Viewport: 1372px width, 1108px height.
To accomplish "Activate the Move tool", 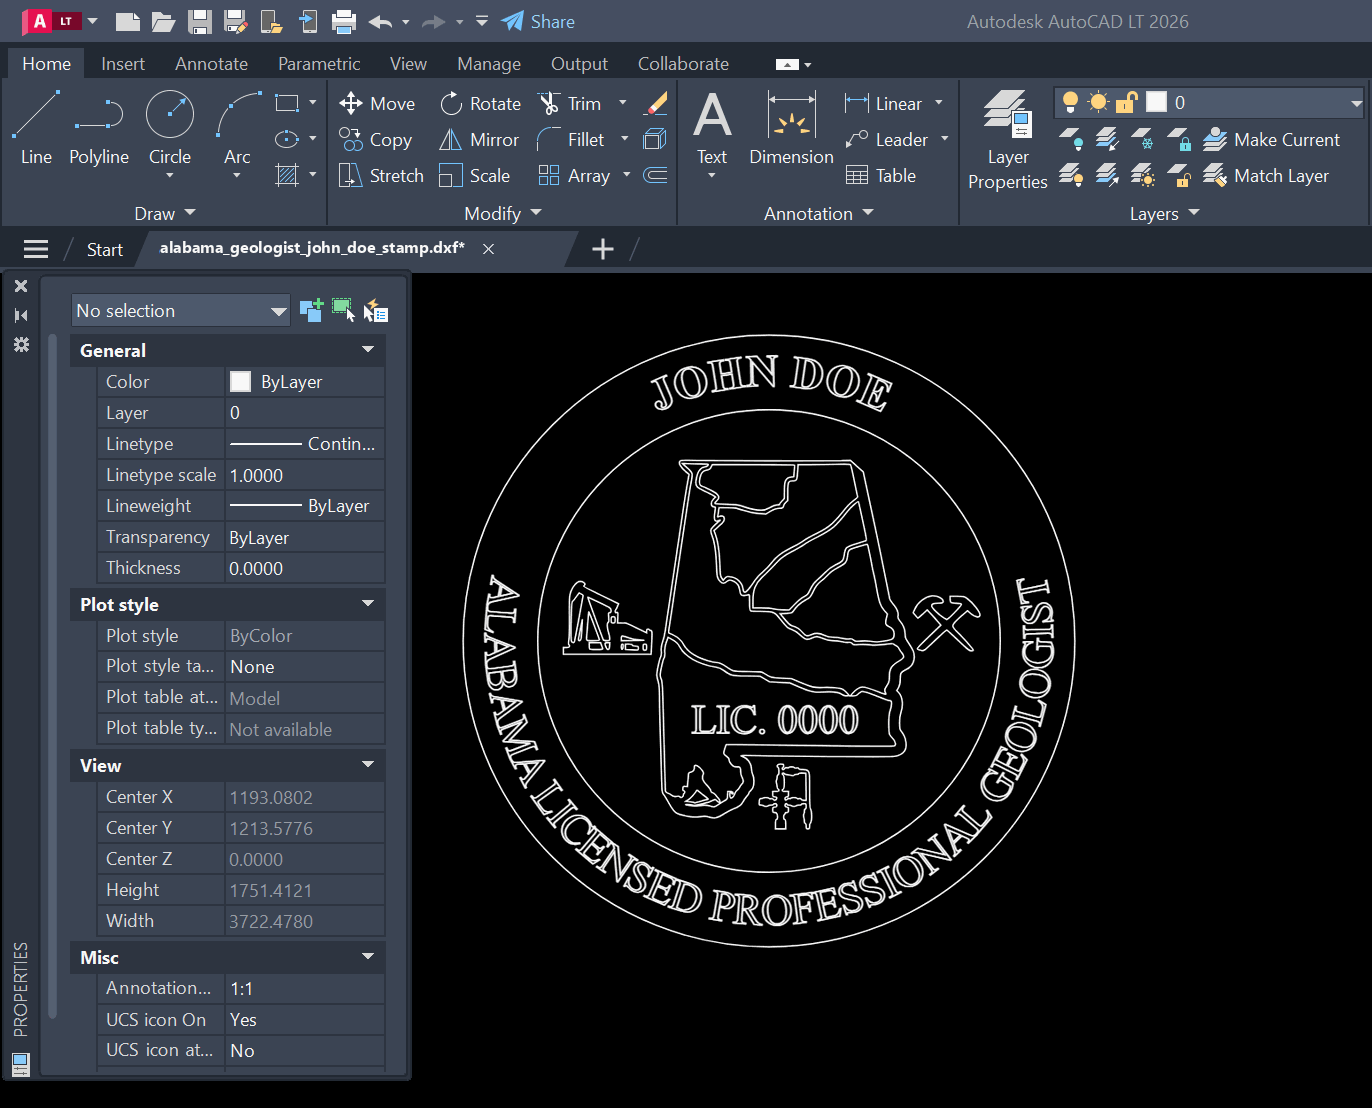I will [377, 104].
